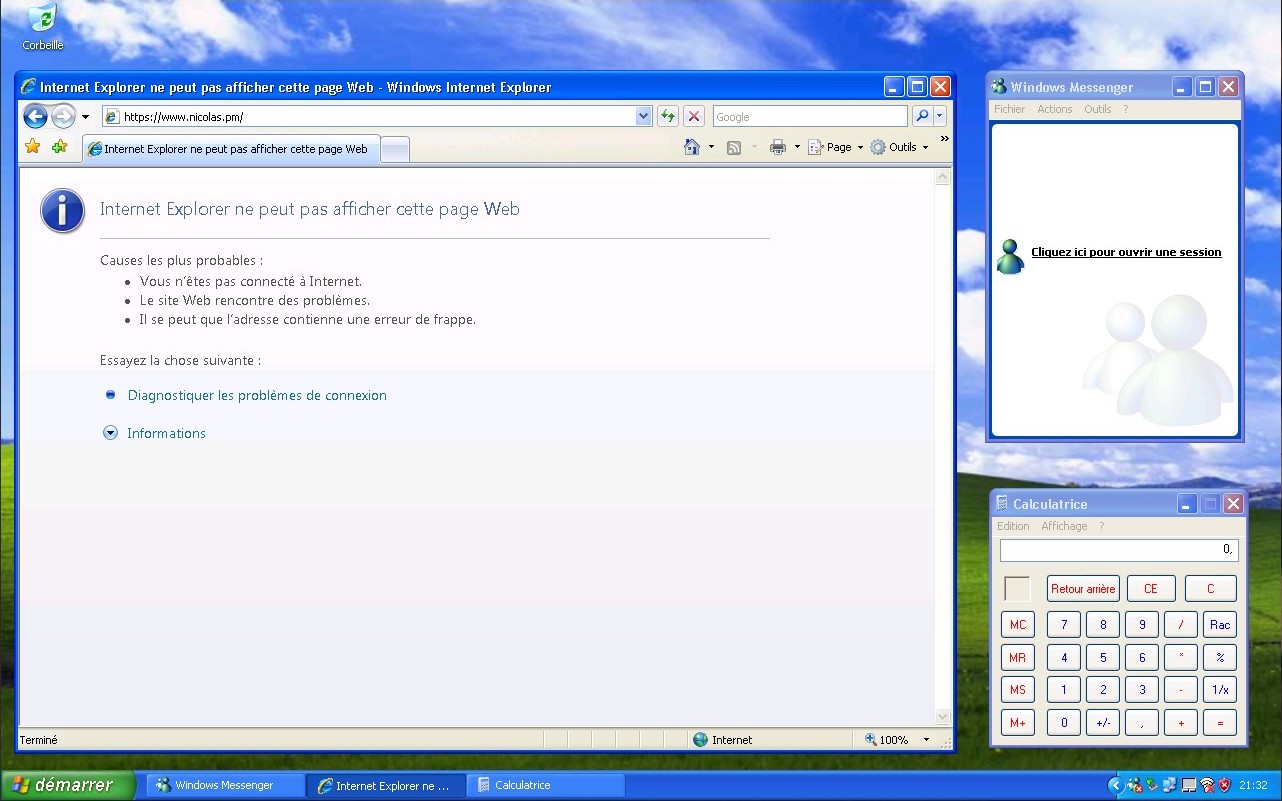1282x801 pixels.
Task: Expand the address bar URL history dropdown
Action: tap(643, 116)
